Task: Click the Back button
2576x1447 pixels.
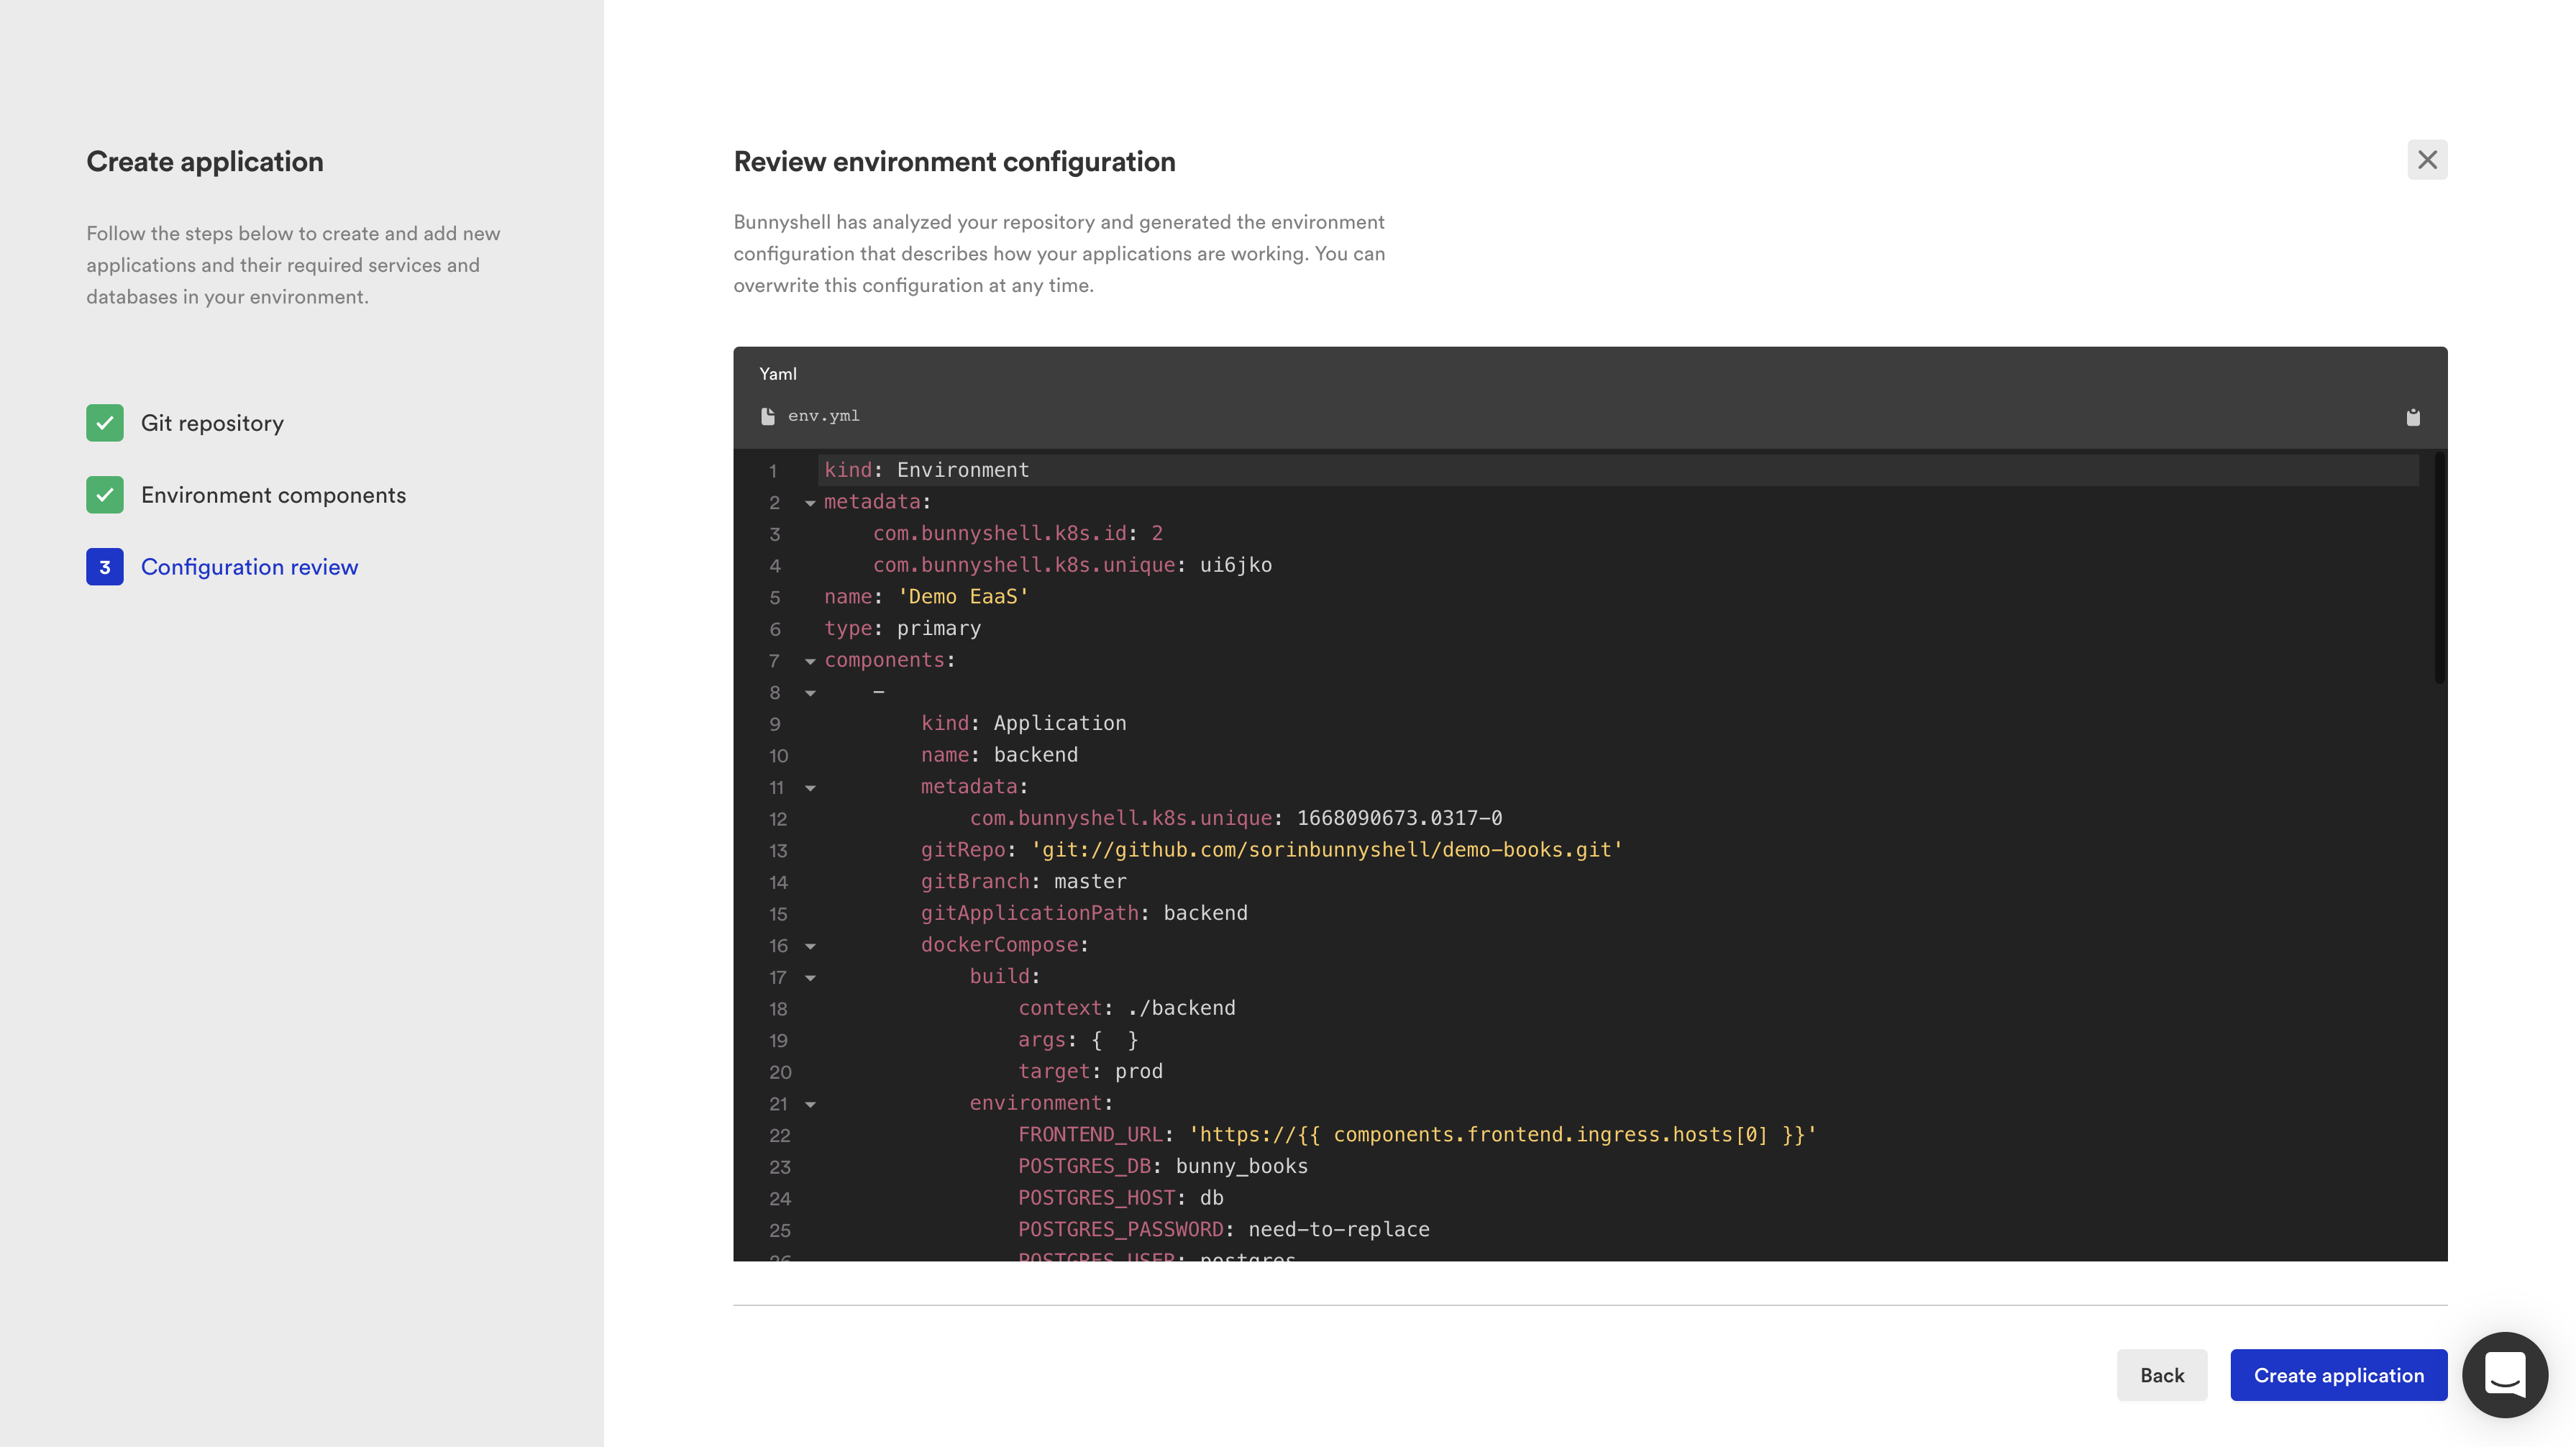Action: [2161, 1375]
